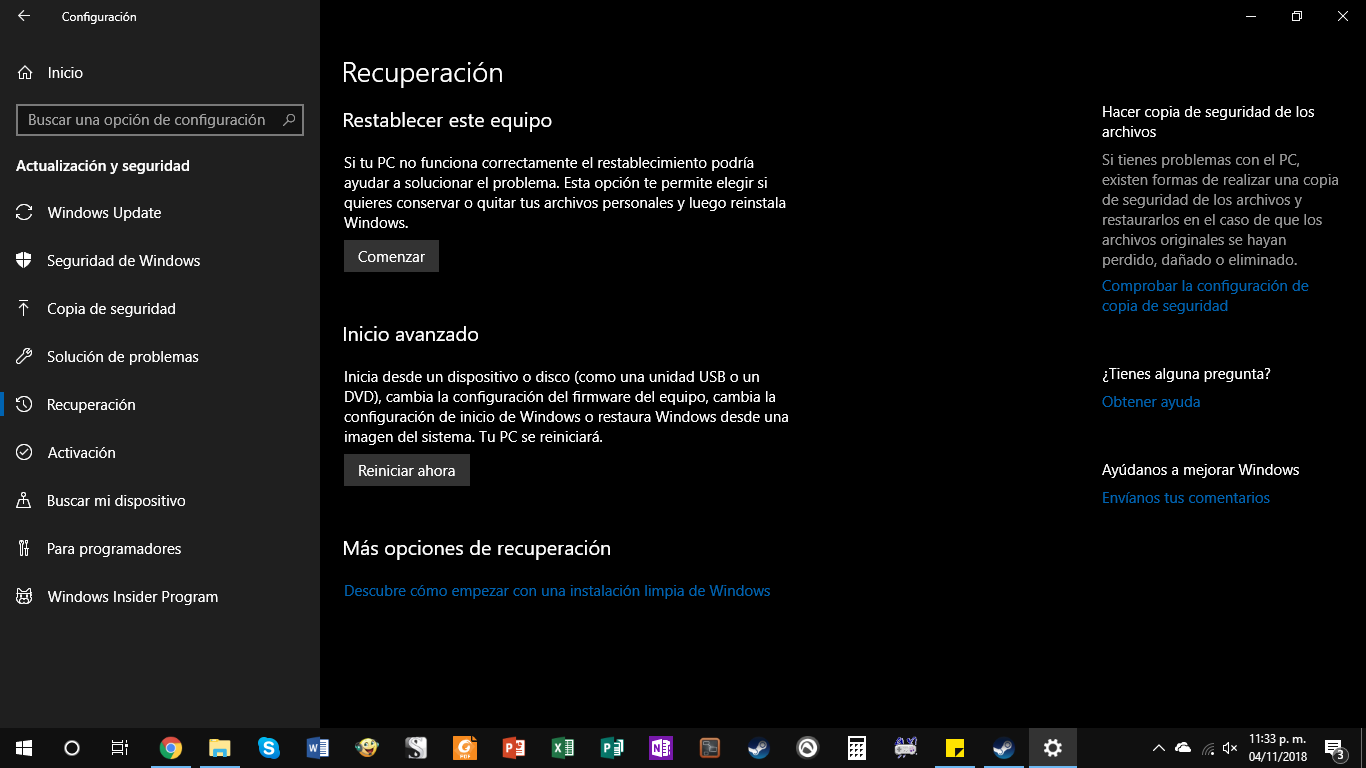Open Excel from the taskbar
This screenshot has width=1366, height=768.
pos(563,748)
